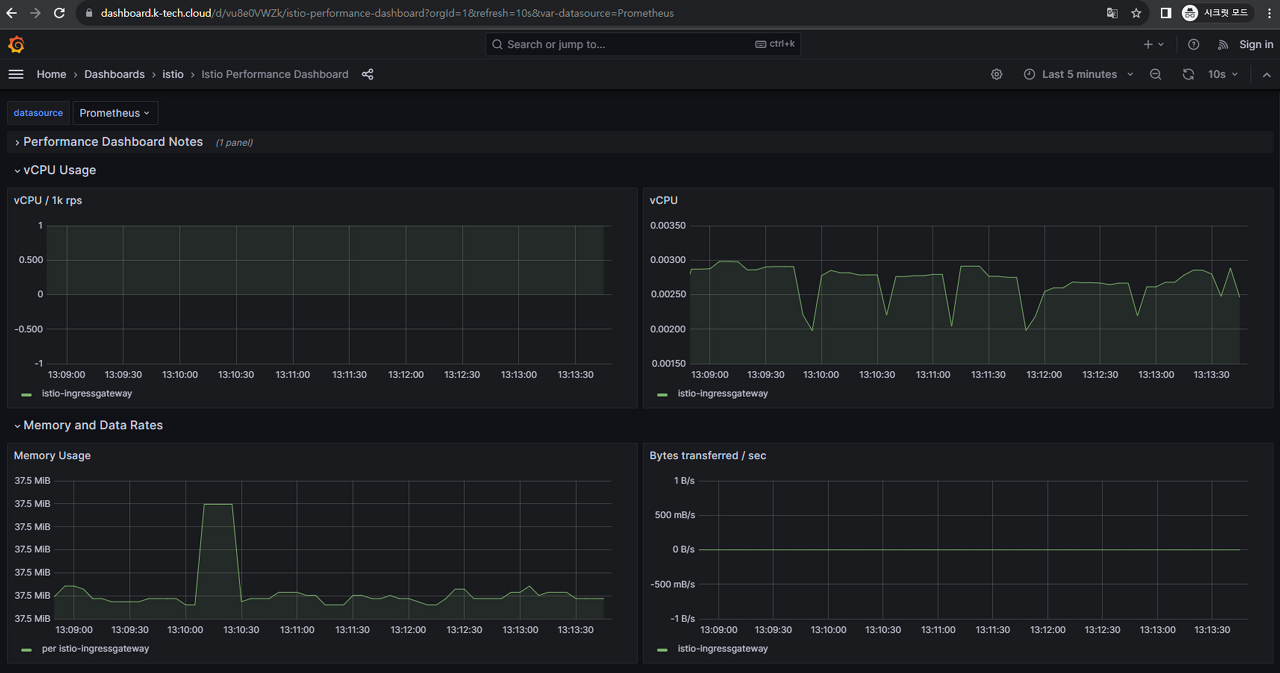The height and width of the screenshot is (673, 1280).
Task: Reload the browser page
Action: pos(59,13)
